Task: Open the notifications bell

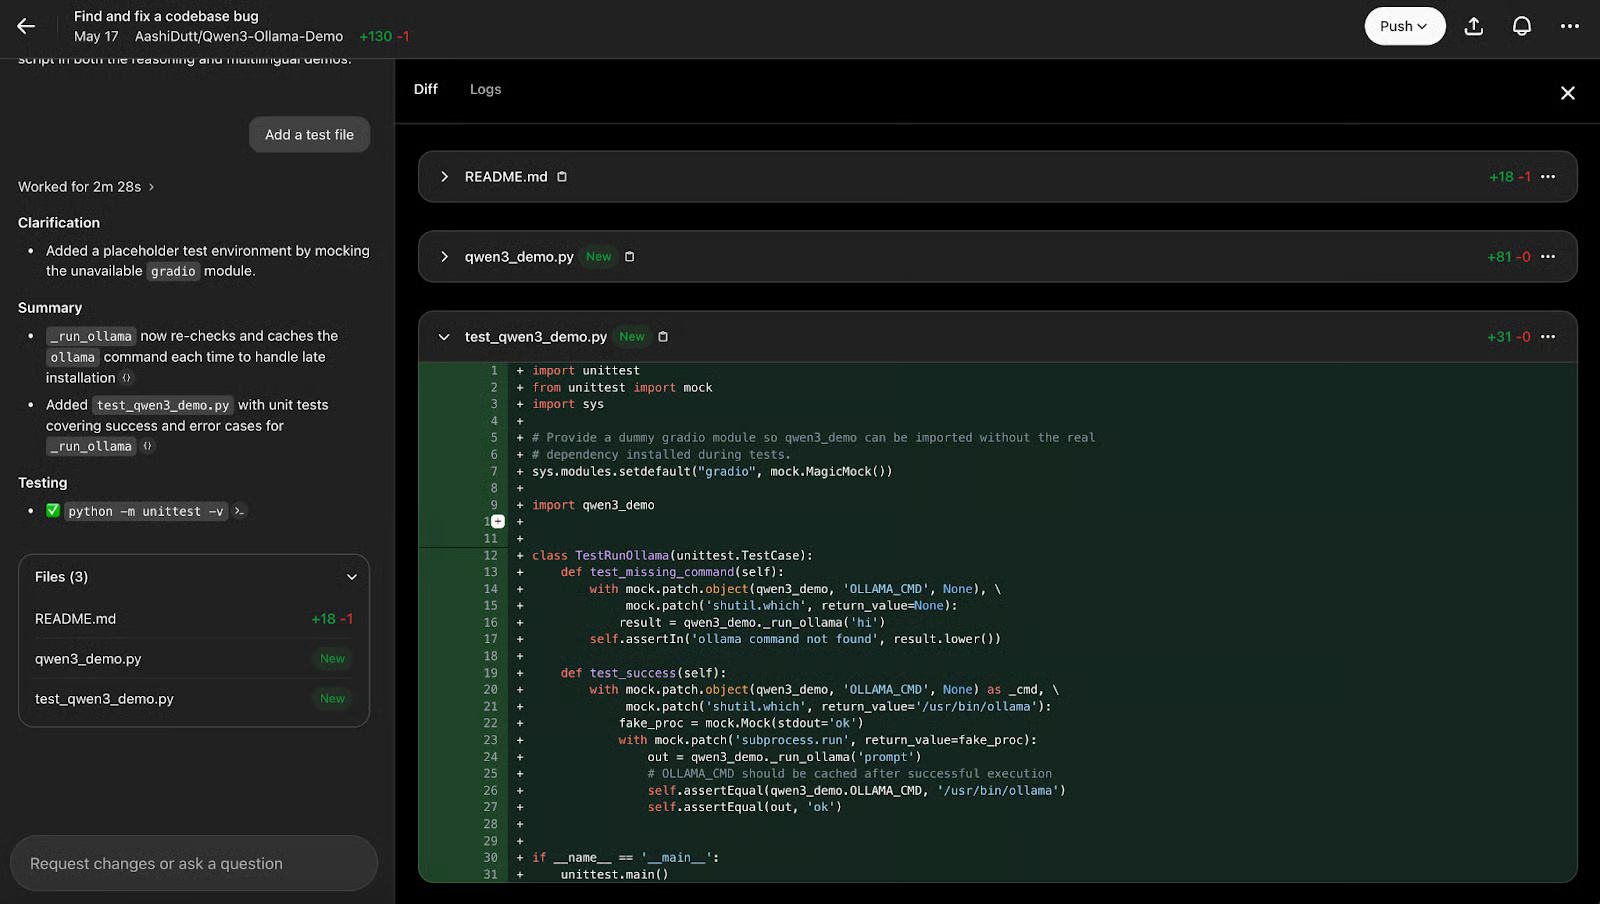Action: tap(1521, 26)
